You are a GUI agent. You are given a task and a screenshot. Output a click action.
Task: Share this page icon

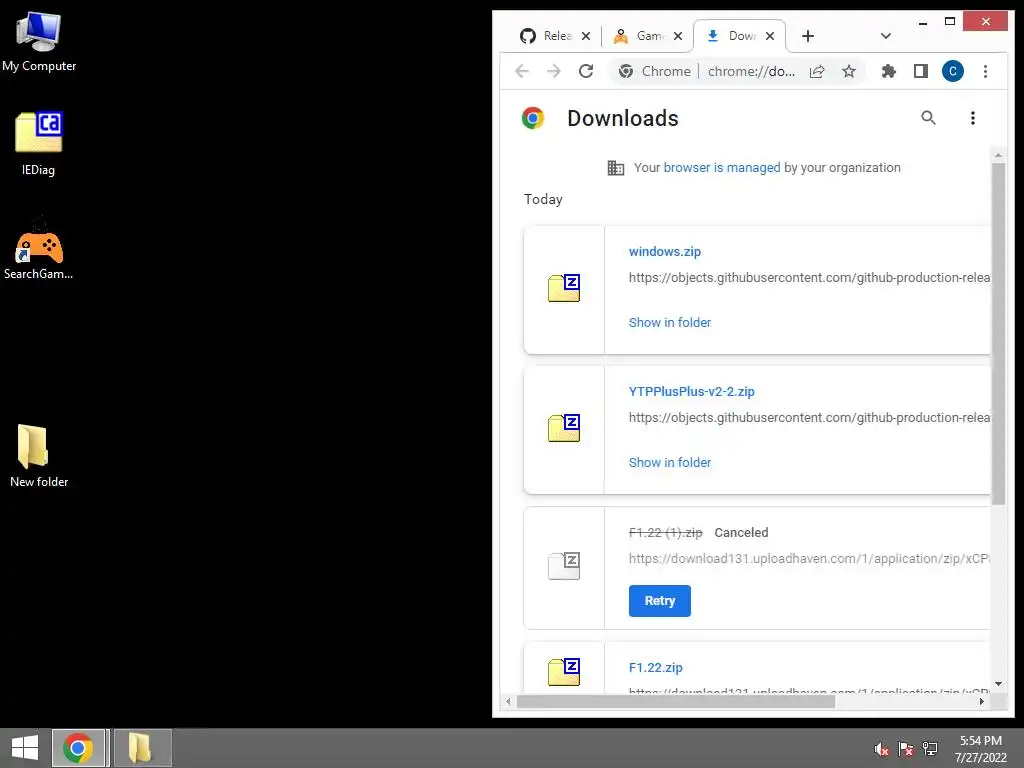[817, 71]
